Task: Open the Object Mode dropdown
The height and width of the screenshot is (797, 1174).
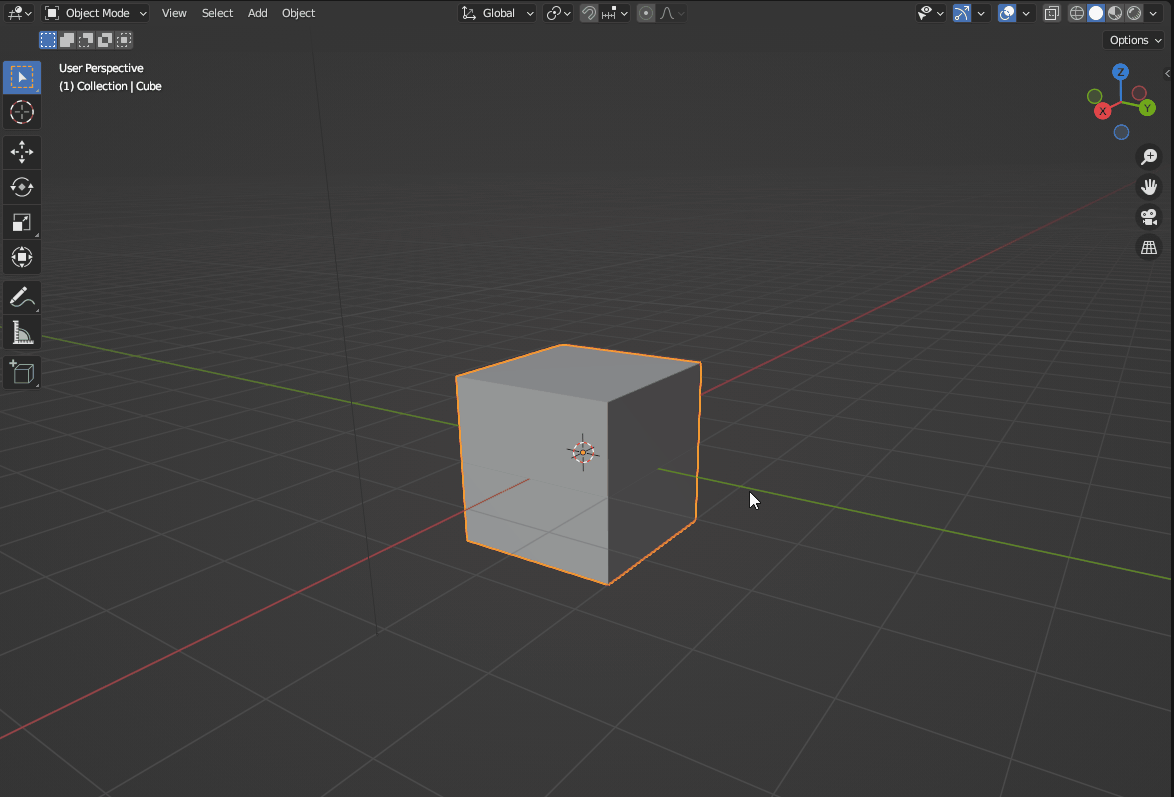Action: [95, 13]
